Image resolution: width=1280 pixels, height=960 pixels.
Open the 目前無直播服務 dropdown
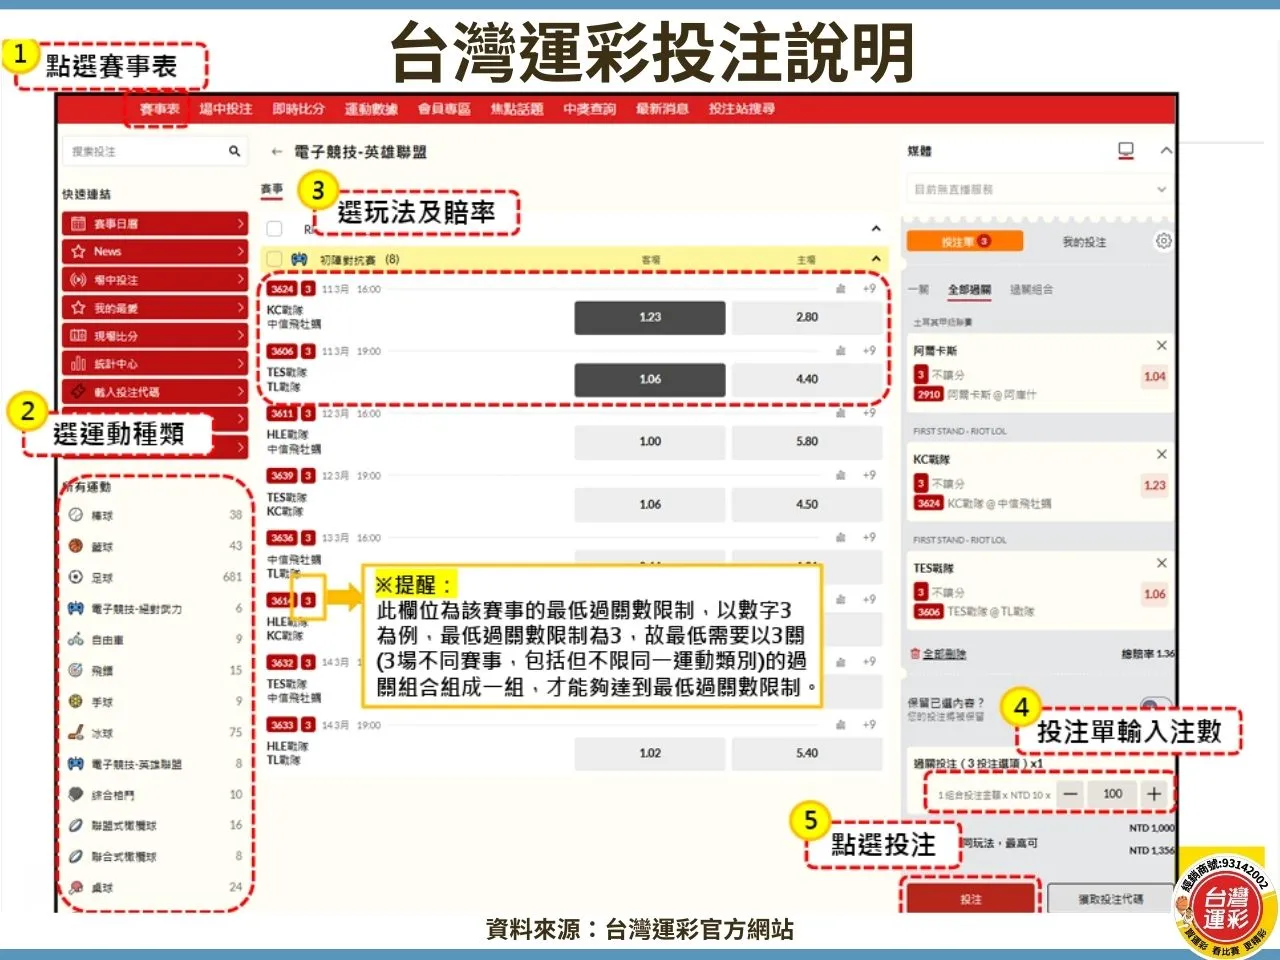(x=1040, y=189)
